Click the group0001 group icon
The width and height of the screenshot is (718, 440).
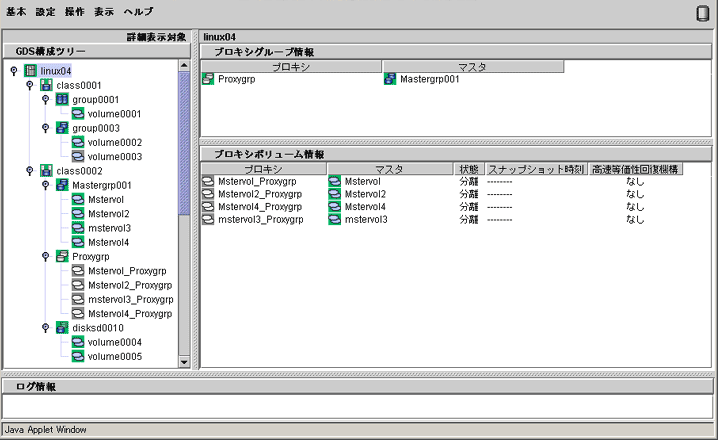pyautogui.click(x=62, y=99)
